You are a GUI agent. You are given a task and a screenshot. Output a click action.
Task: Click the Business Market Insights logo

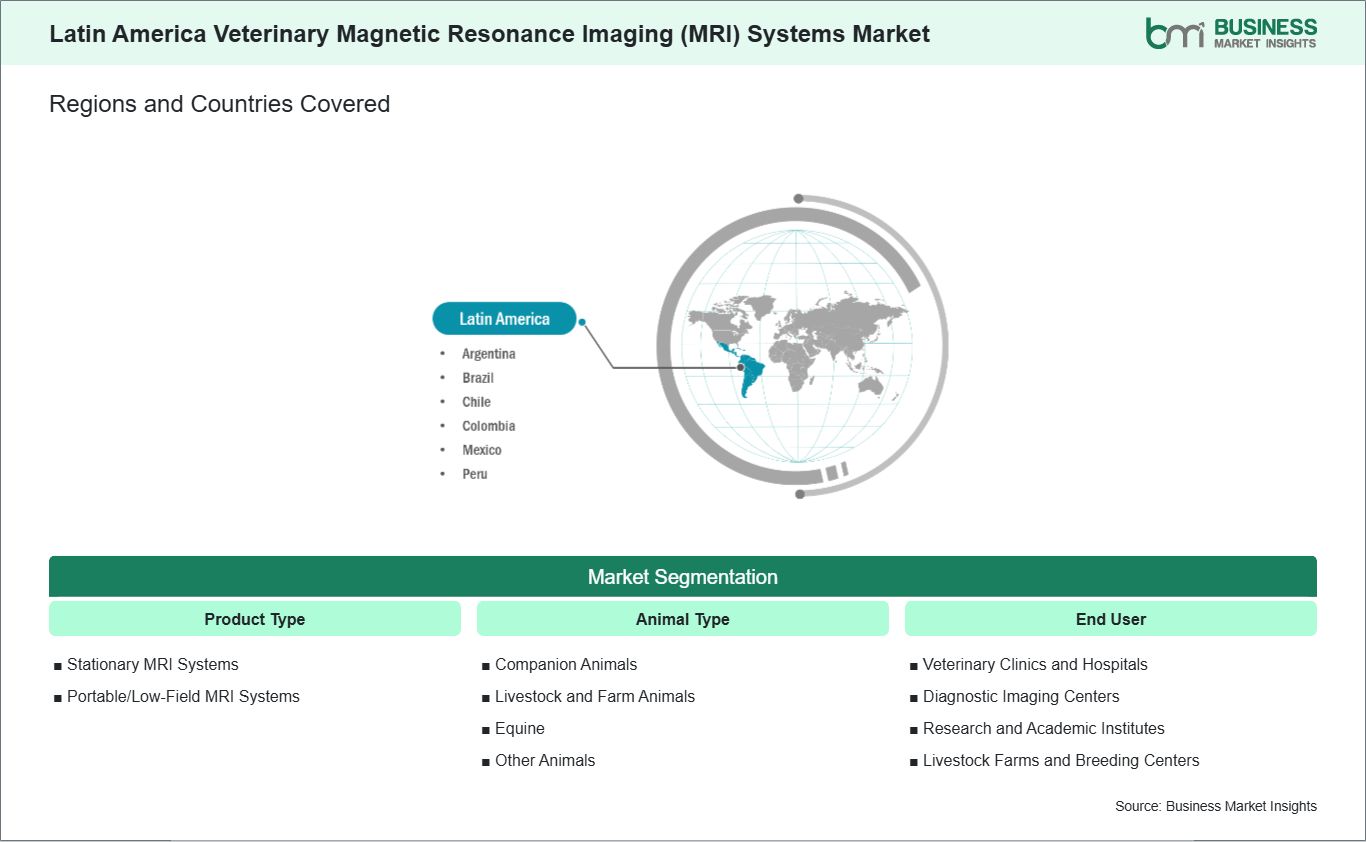click(x=1231, y=33)
